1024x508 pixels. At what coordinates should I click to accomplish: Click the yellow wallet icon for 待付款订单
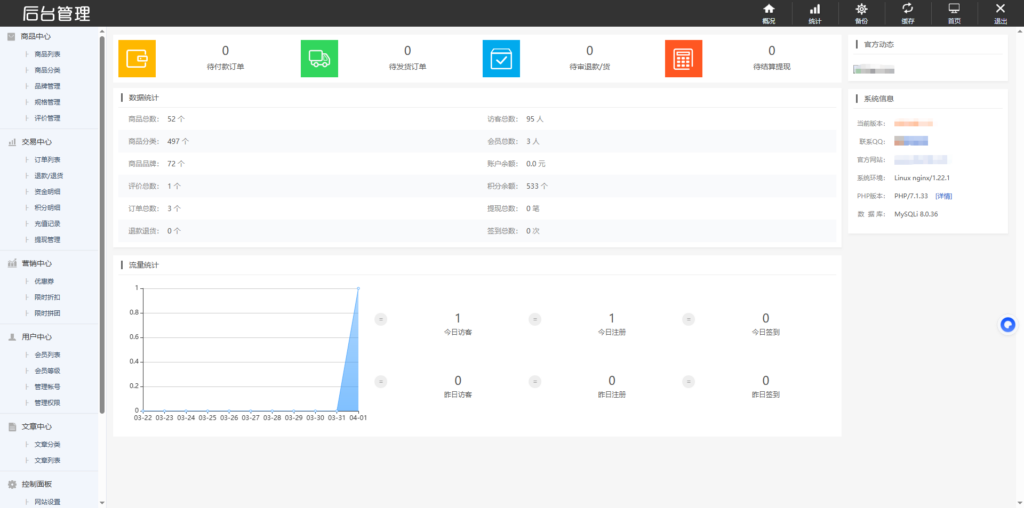[137, 59]
